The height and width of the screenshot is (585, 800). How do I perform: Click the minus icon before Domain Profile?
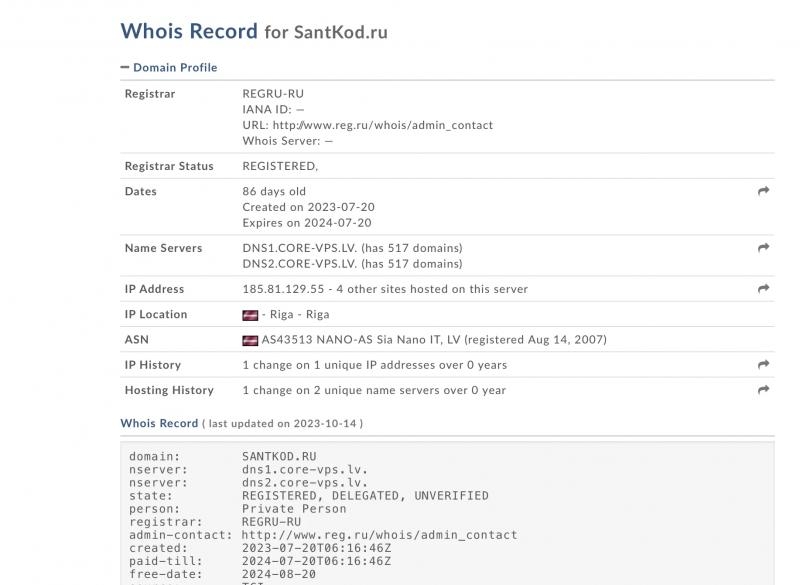(x=125, y=67)
